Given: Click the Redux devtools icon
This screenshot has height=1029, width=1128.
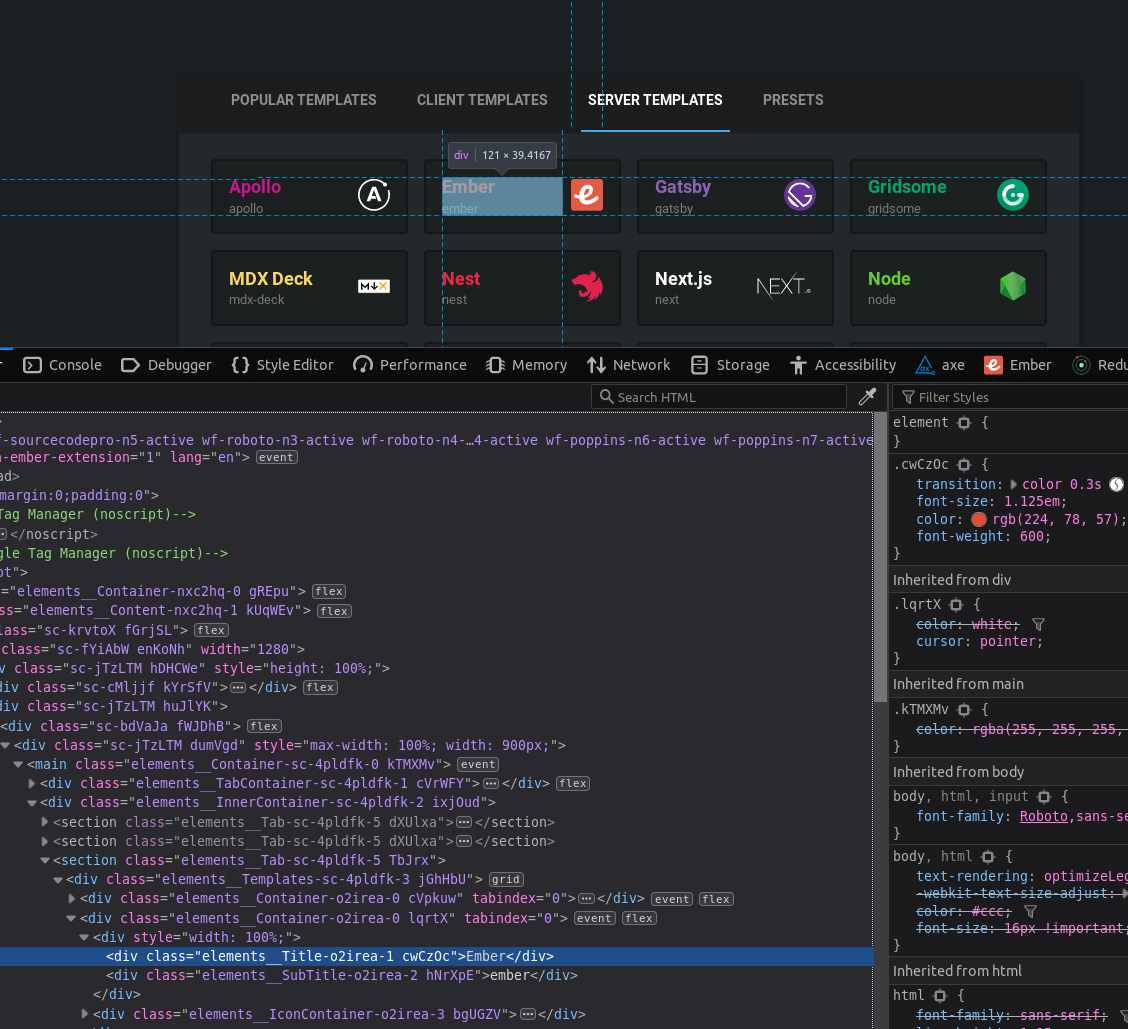Looking at the screenshot, I should click(x=1081, y=366).
